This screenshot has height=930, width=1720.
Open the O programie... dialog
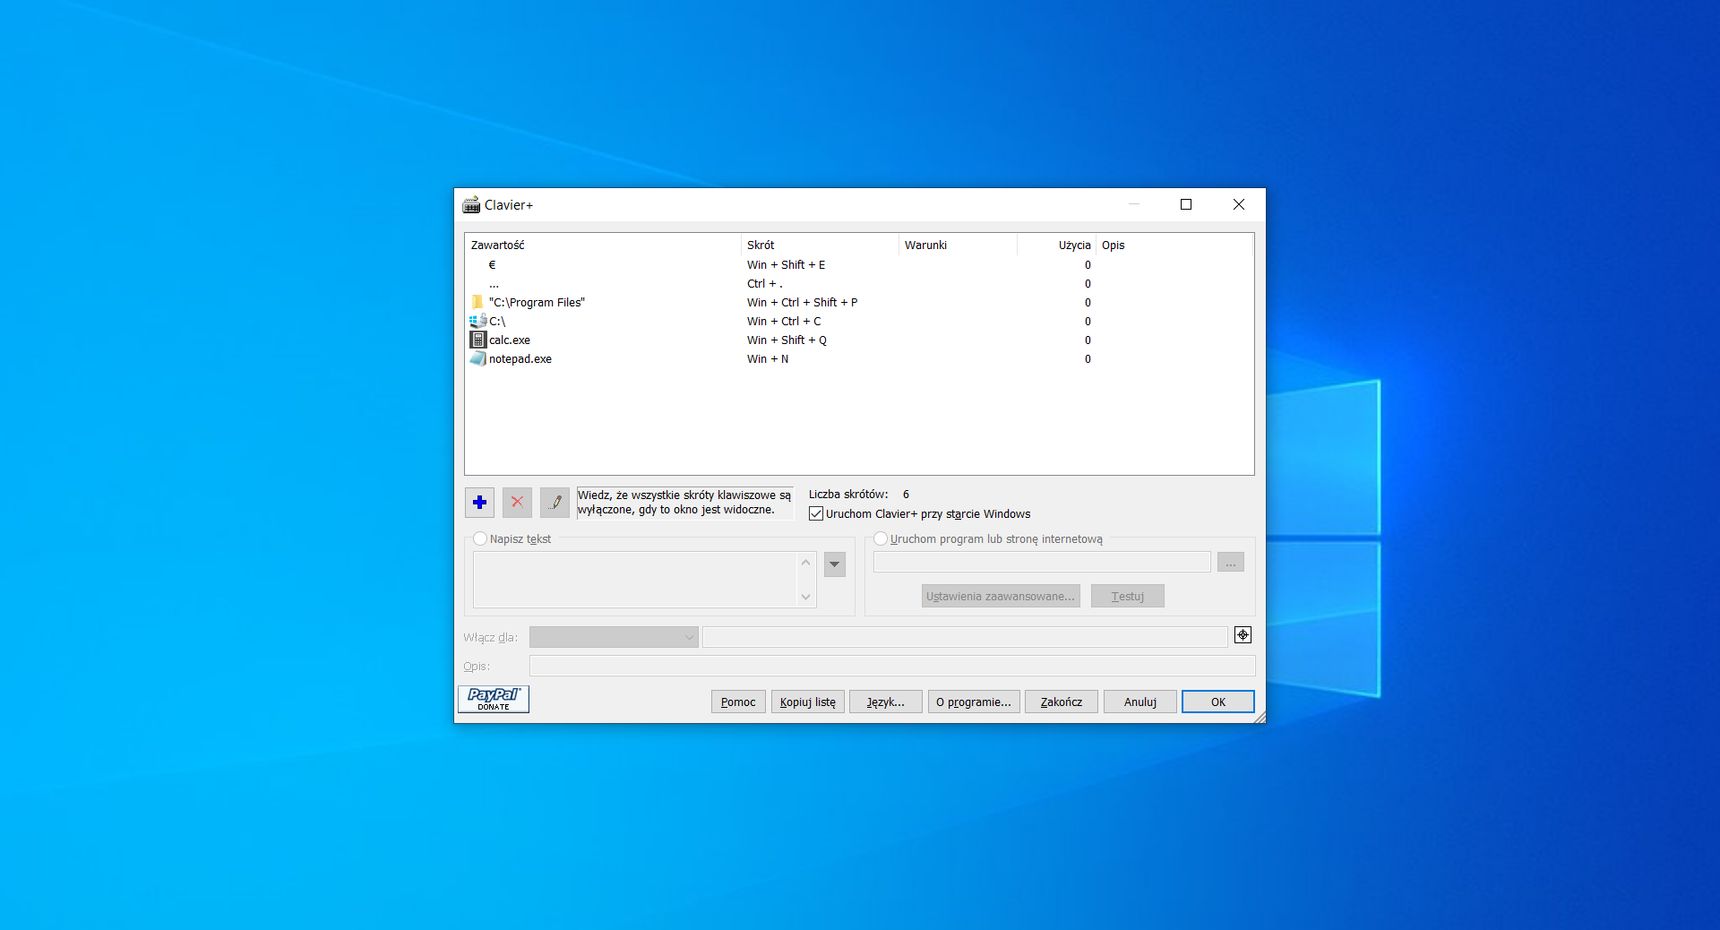(x=974, y=702)
